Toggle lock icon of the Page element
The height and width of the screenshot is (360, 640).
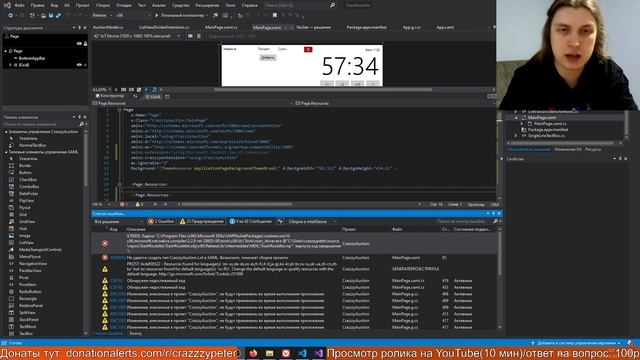coord(85,44)
